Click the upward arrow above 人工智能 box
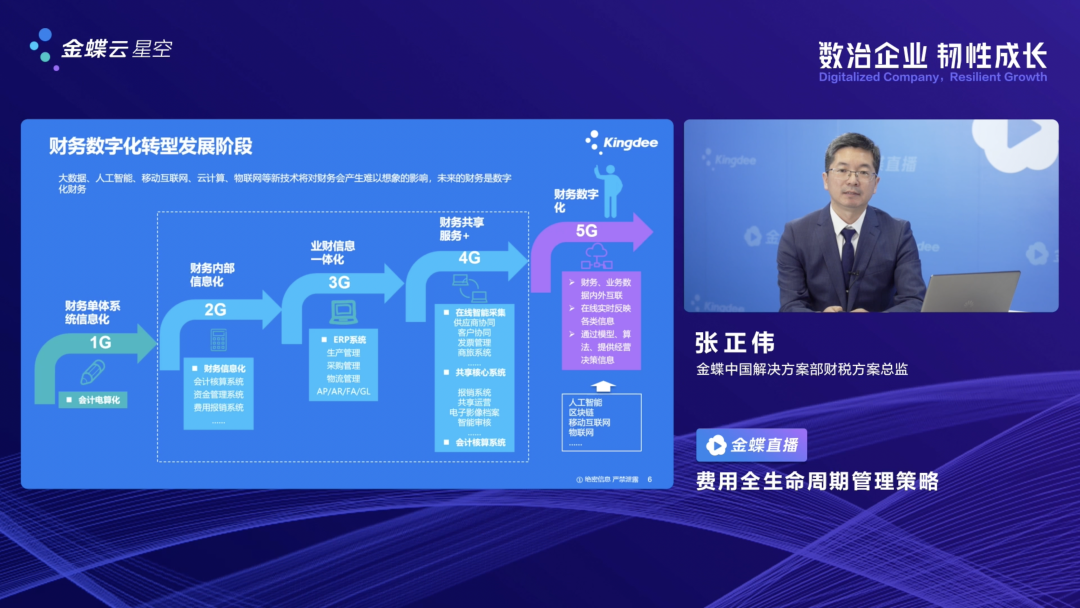 click(601, 385)
